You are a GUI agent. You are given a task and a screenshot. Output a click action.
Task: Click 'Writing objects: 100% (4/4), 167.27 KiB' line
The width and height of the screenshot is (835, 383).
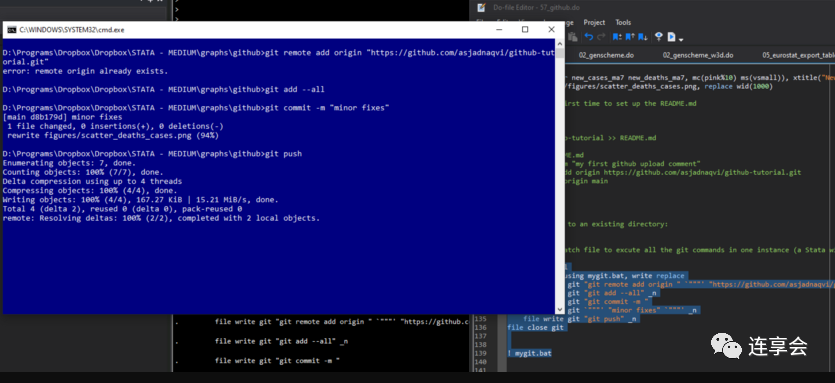pyautogui.click(x=141, y=200)
